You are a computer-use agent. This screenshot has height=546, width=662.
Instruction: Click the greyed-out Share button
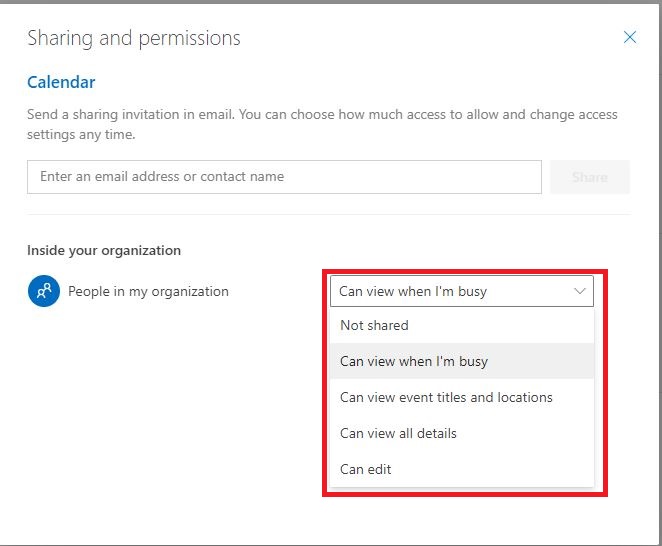(590, 177)
